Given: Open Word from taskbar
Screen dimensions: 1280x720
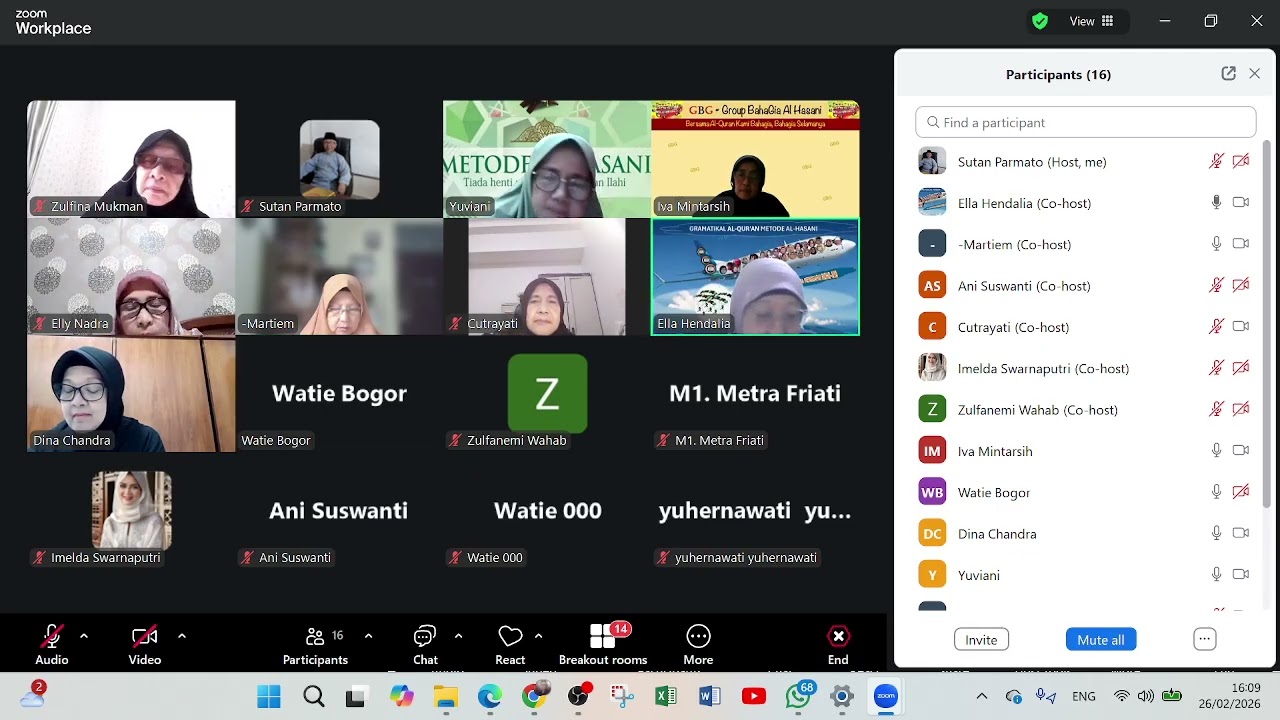Looking at the screenshot, I should [710, 696].
